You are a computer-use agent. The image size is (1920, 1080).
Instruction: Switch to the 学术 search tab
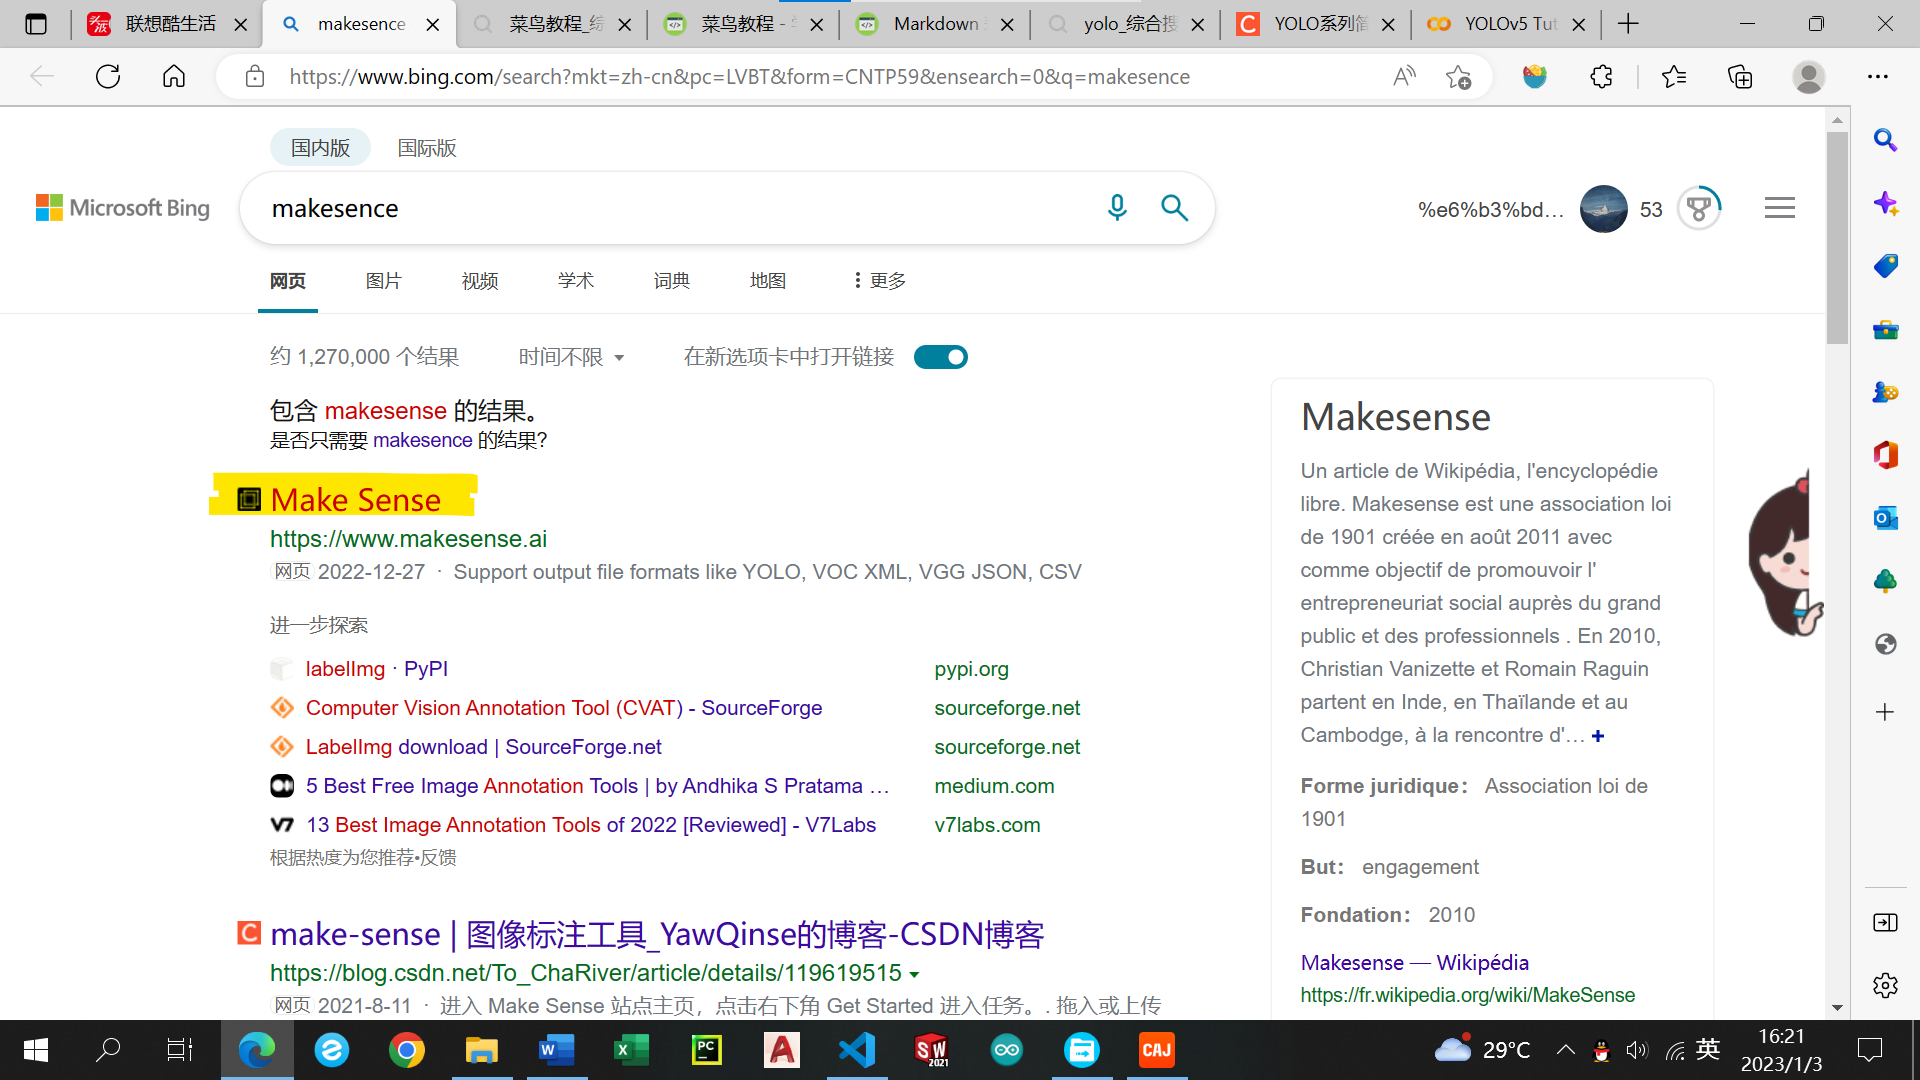(575, 281)
